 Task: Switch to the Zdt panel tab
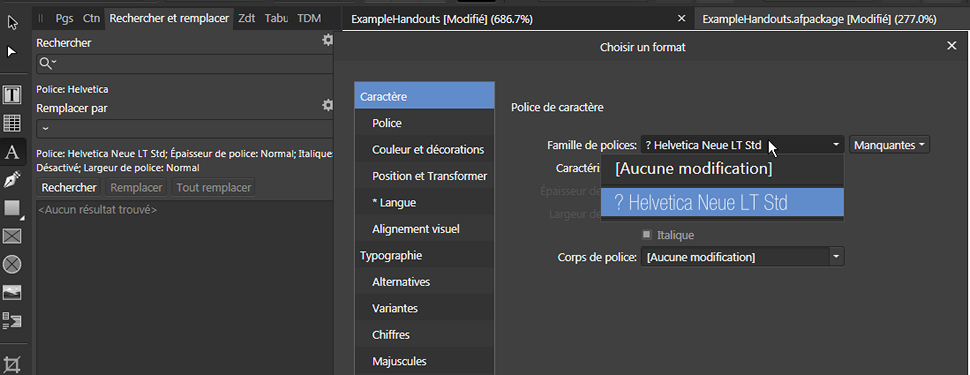tap(247, 19)
